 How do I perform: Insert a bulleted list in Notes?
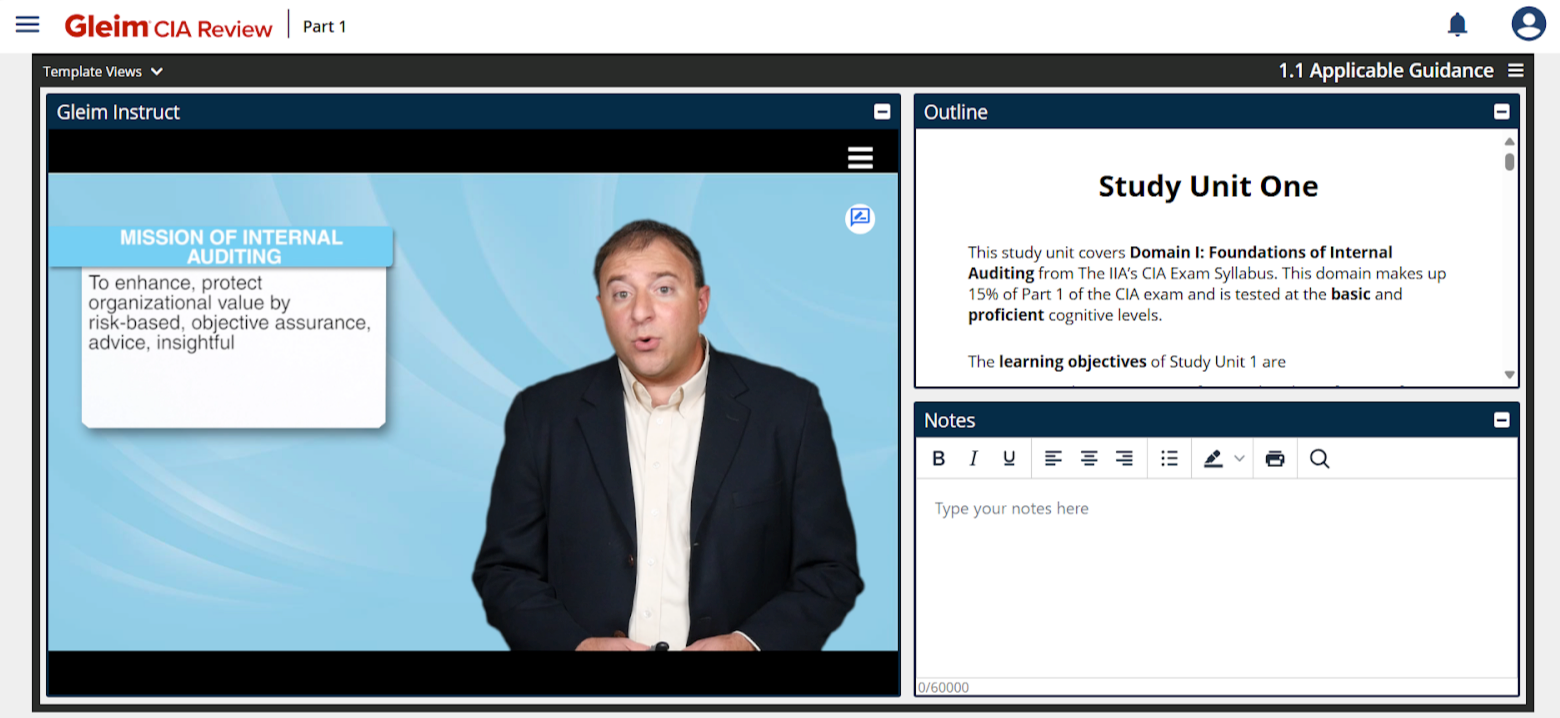1168,458
